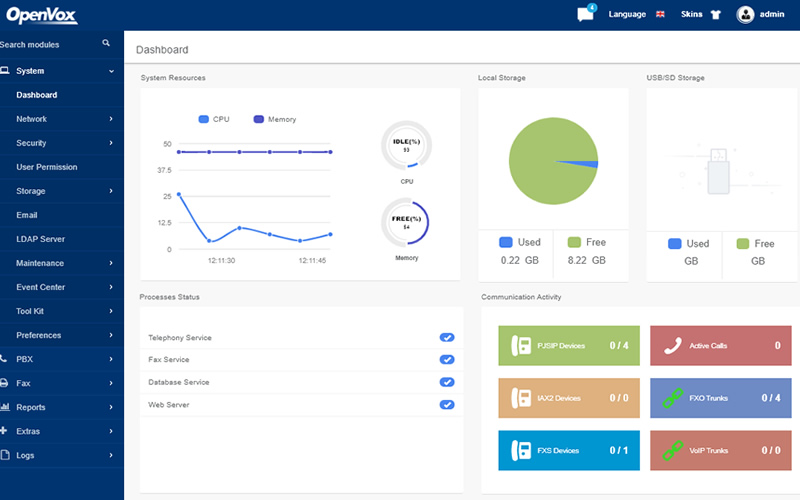Viewport: 800px width, 500px height.
Task: Expand the Maintenance submenu arrow
Action: point(111,263)
